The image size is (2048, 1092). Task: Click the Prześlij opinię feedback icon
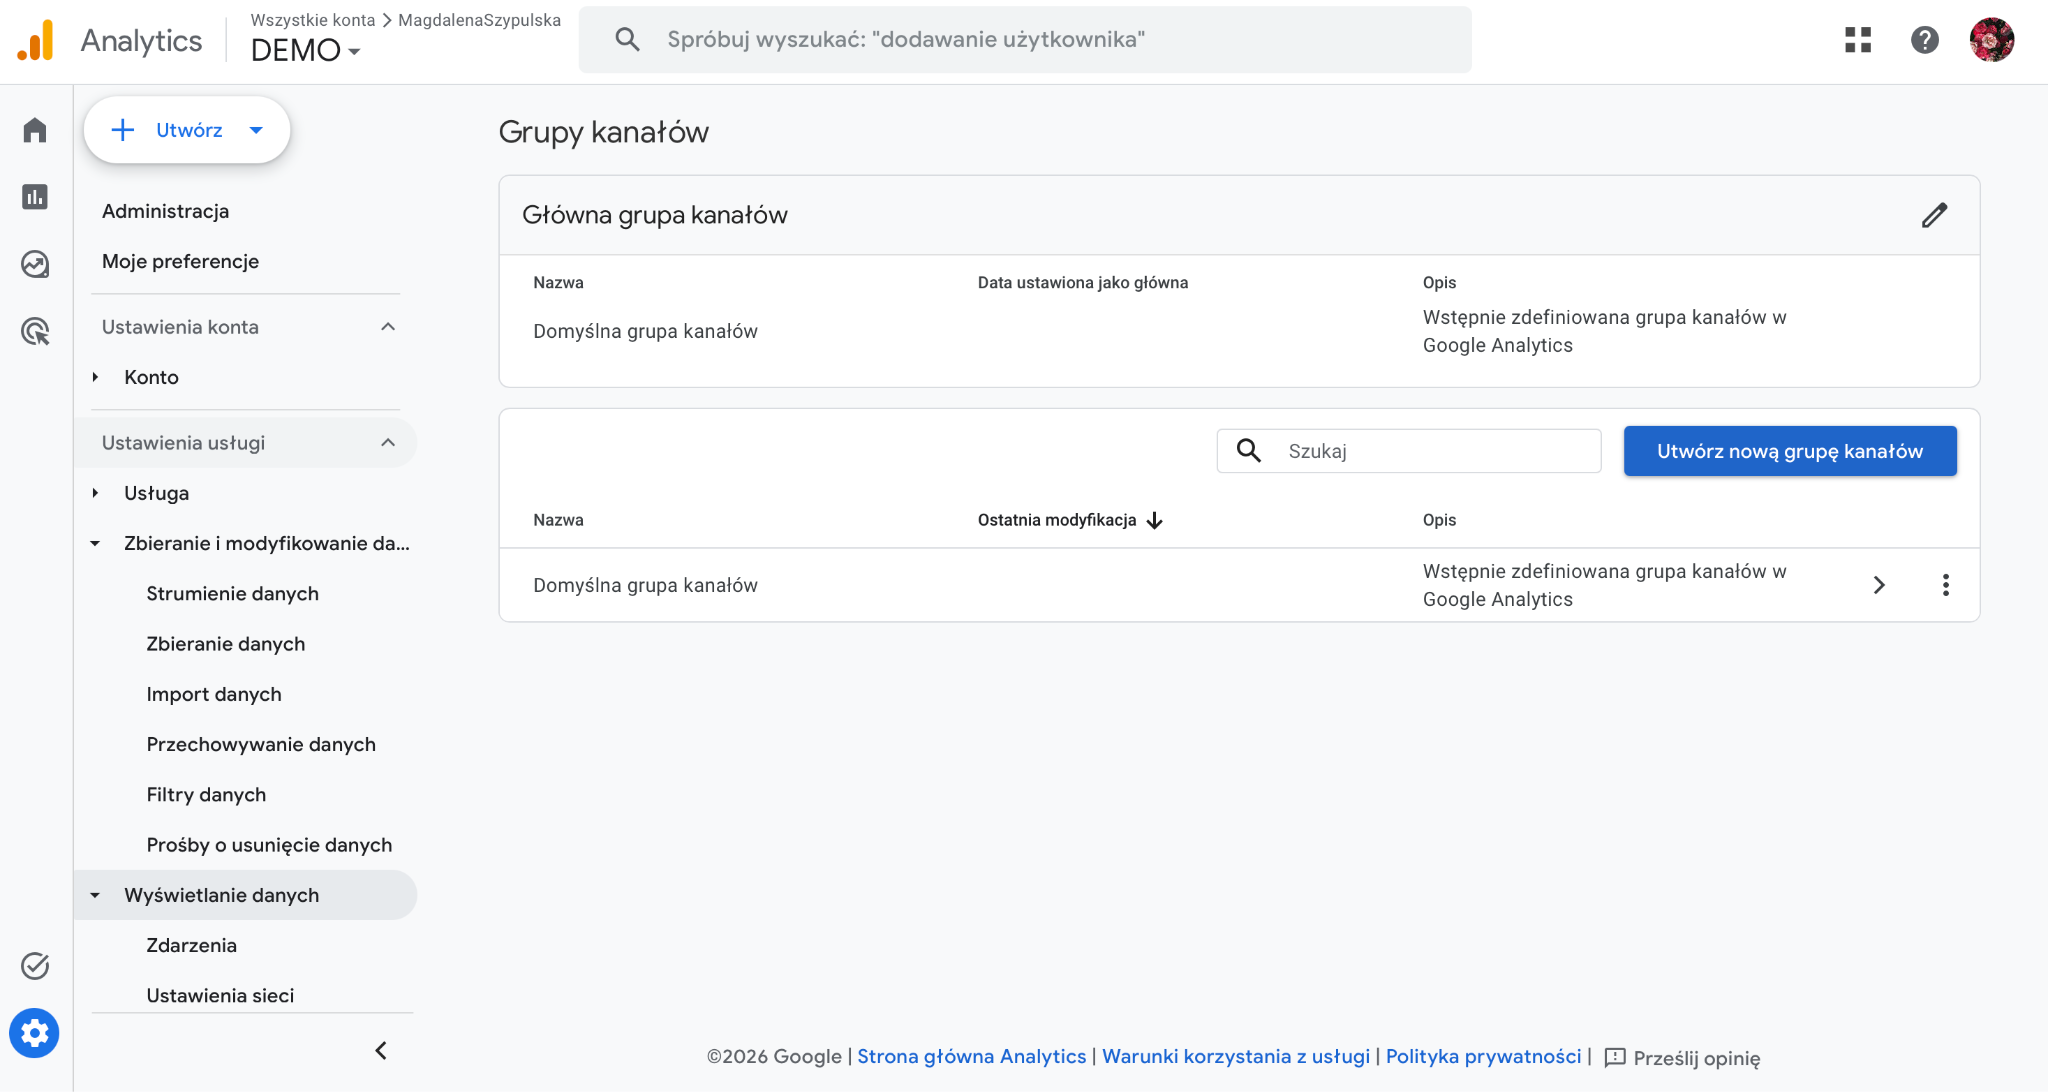coord(1615,1058)
